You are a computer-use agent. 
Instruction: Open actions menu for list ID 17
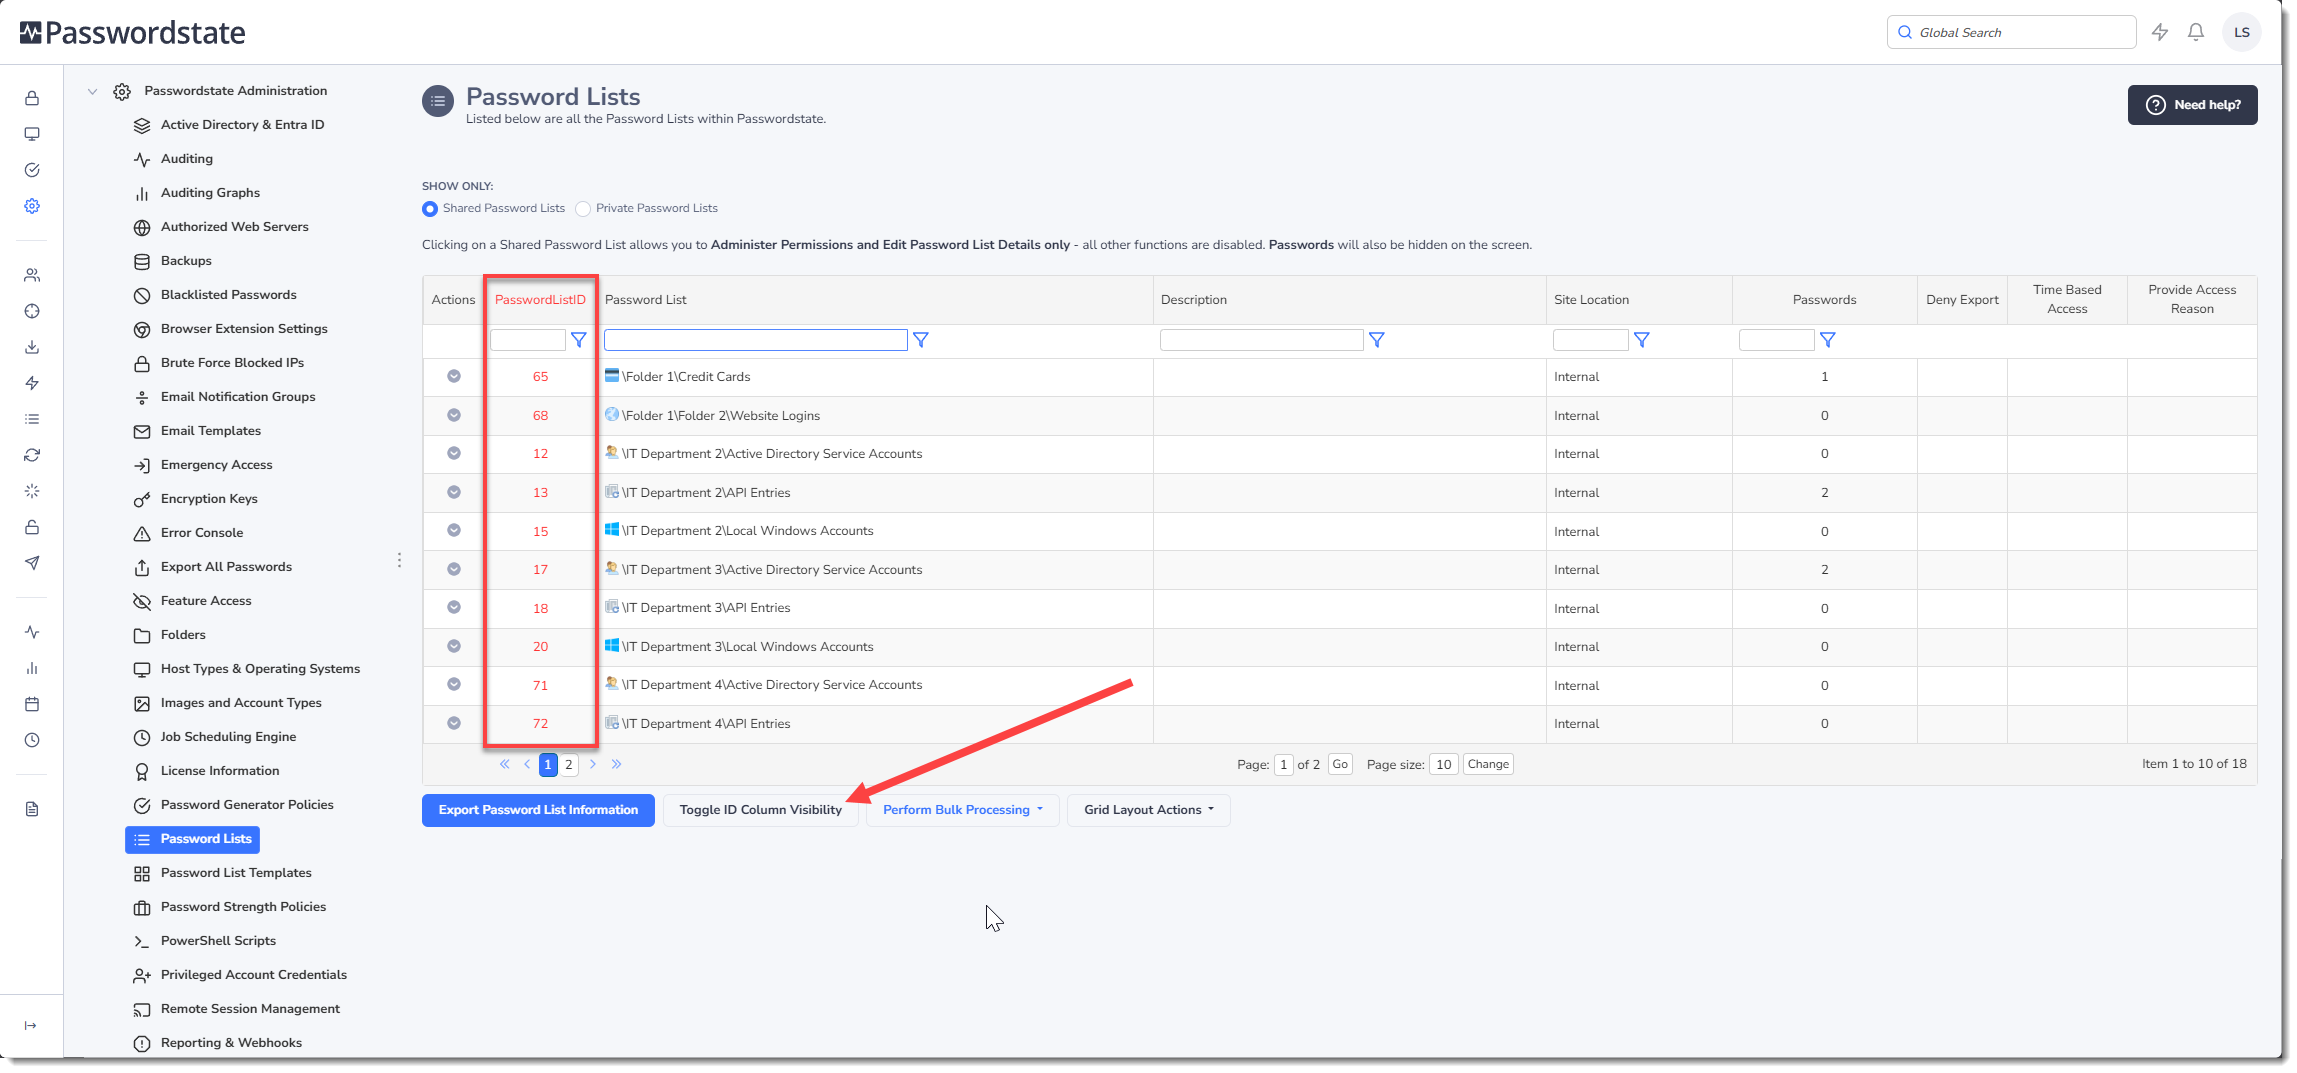point(454,569)
